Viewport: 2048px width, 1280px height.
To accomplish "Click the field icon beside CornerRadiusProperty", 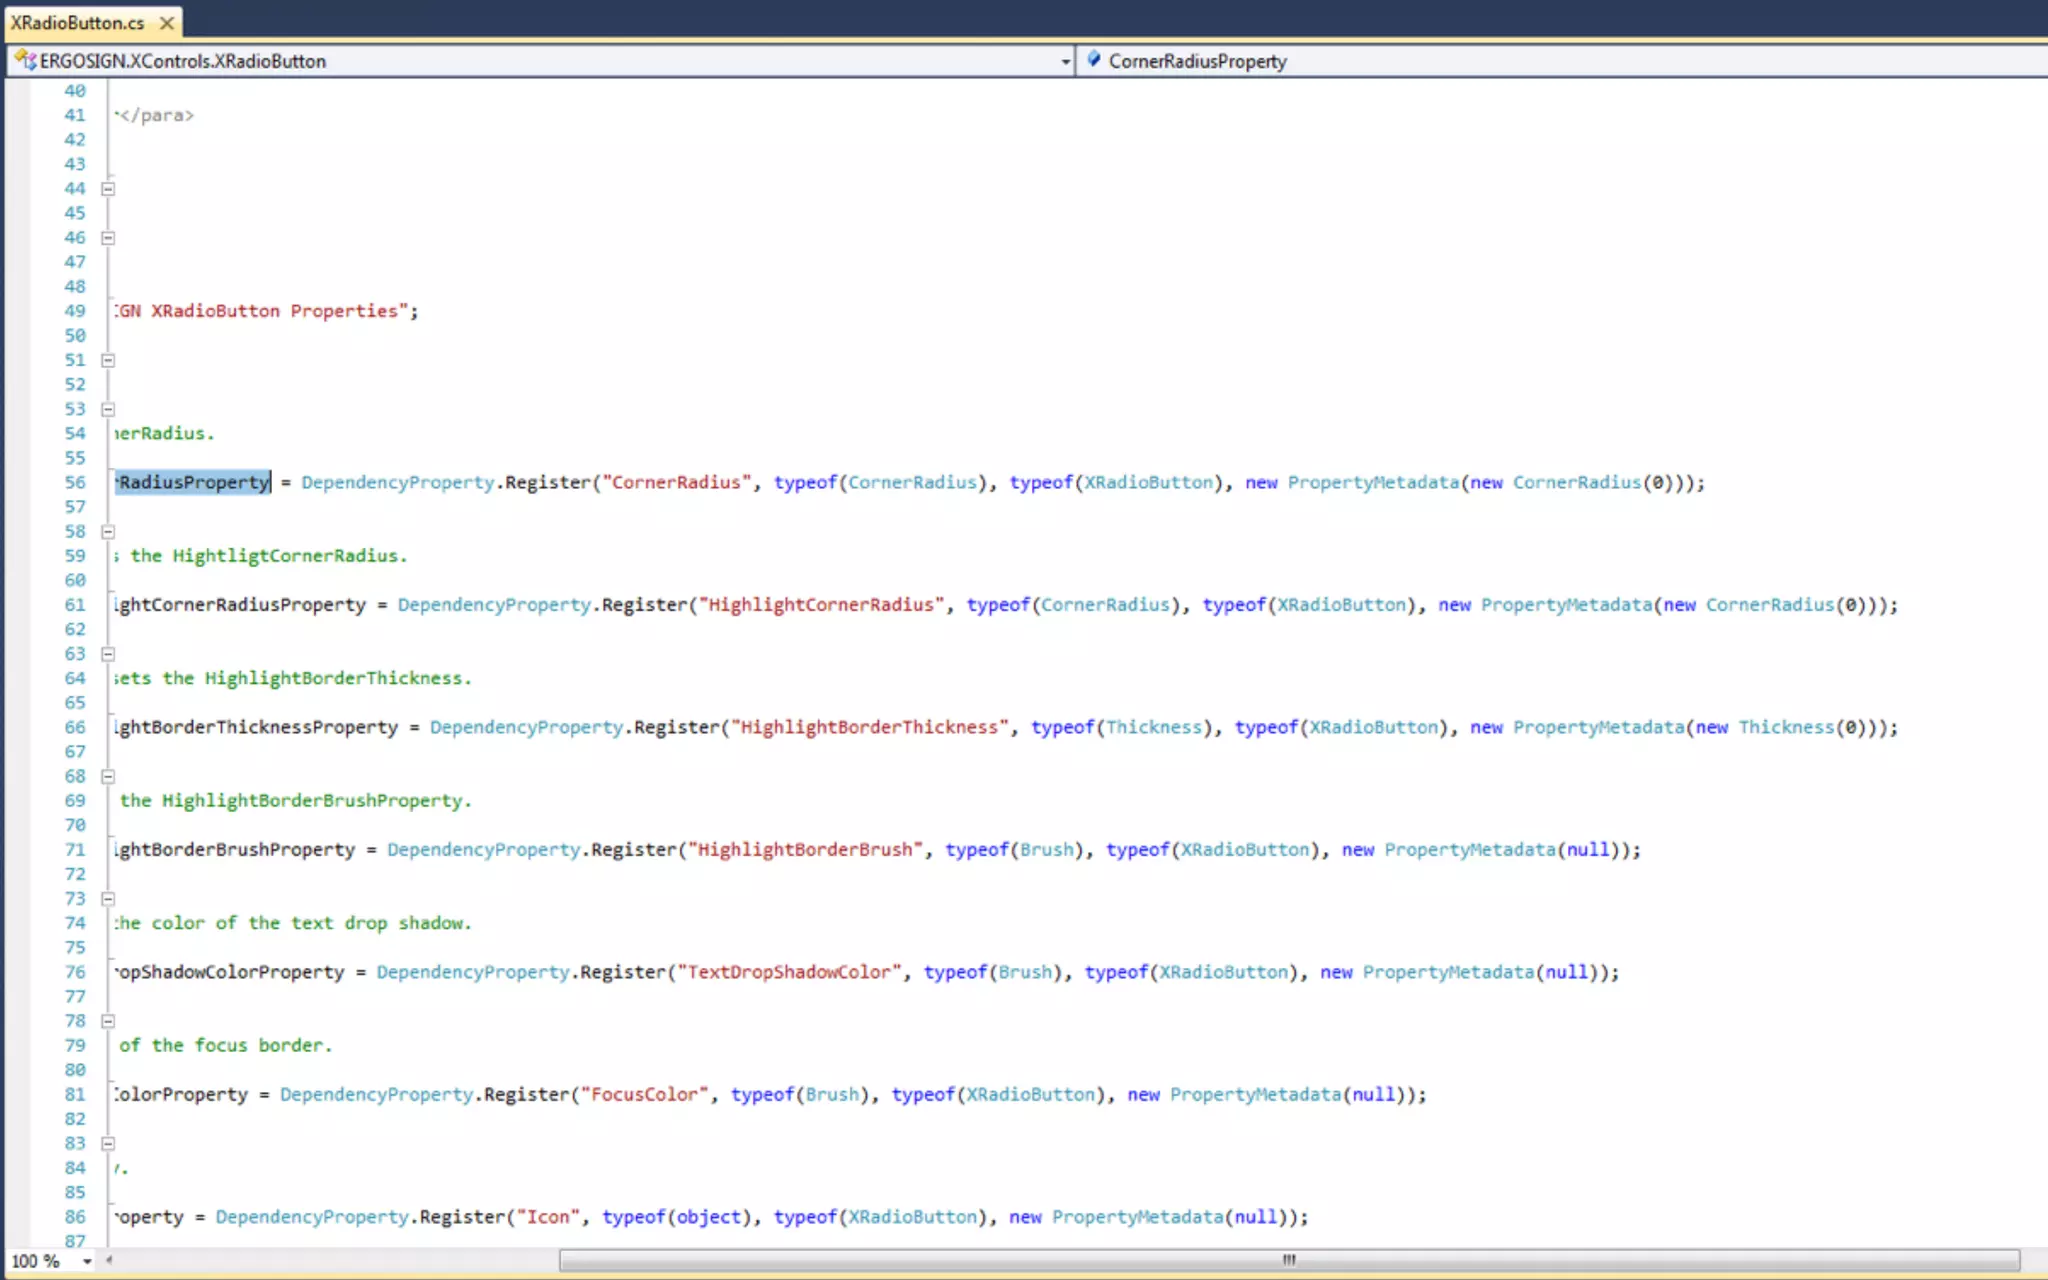I will click(1094, 60).
